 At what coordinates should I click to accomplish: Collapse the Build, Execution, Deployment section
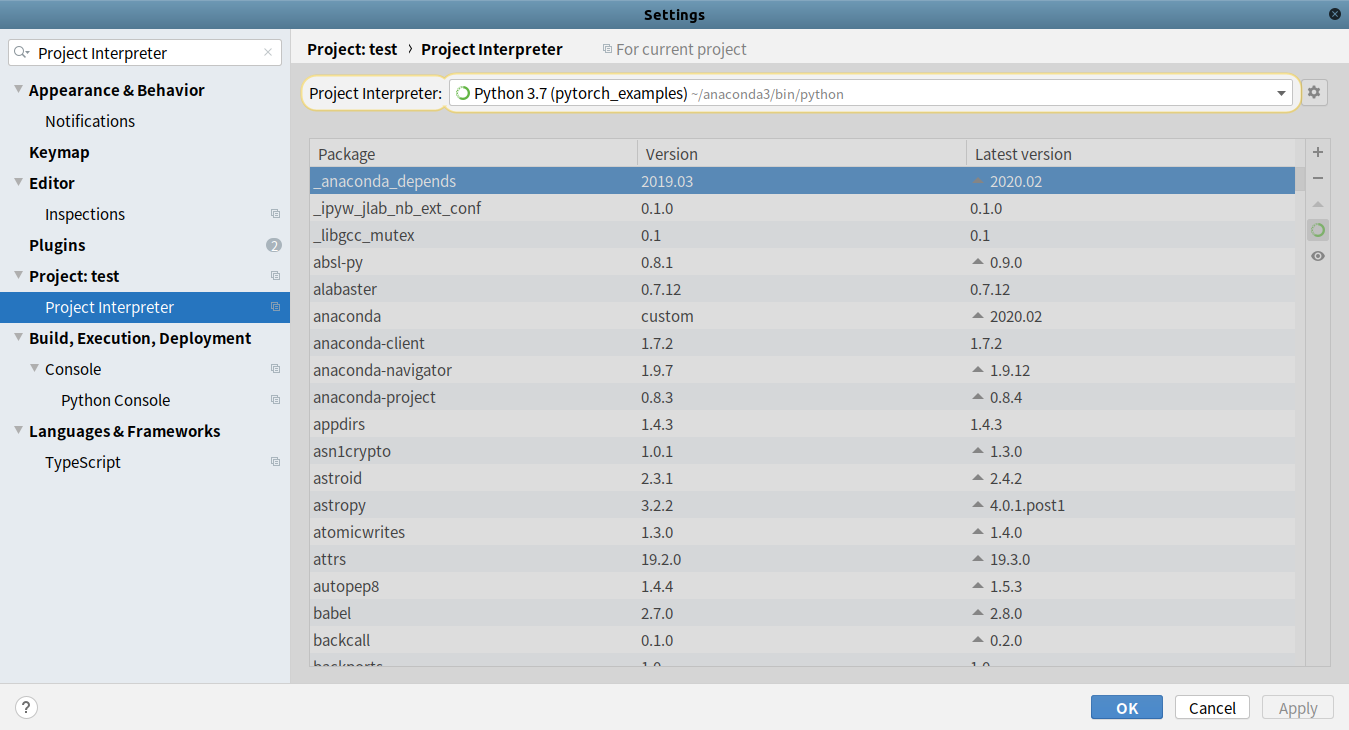tap(18, 338)
